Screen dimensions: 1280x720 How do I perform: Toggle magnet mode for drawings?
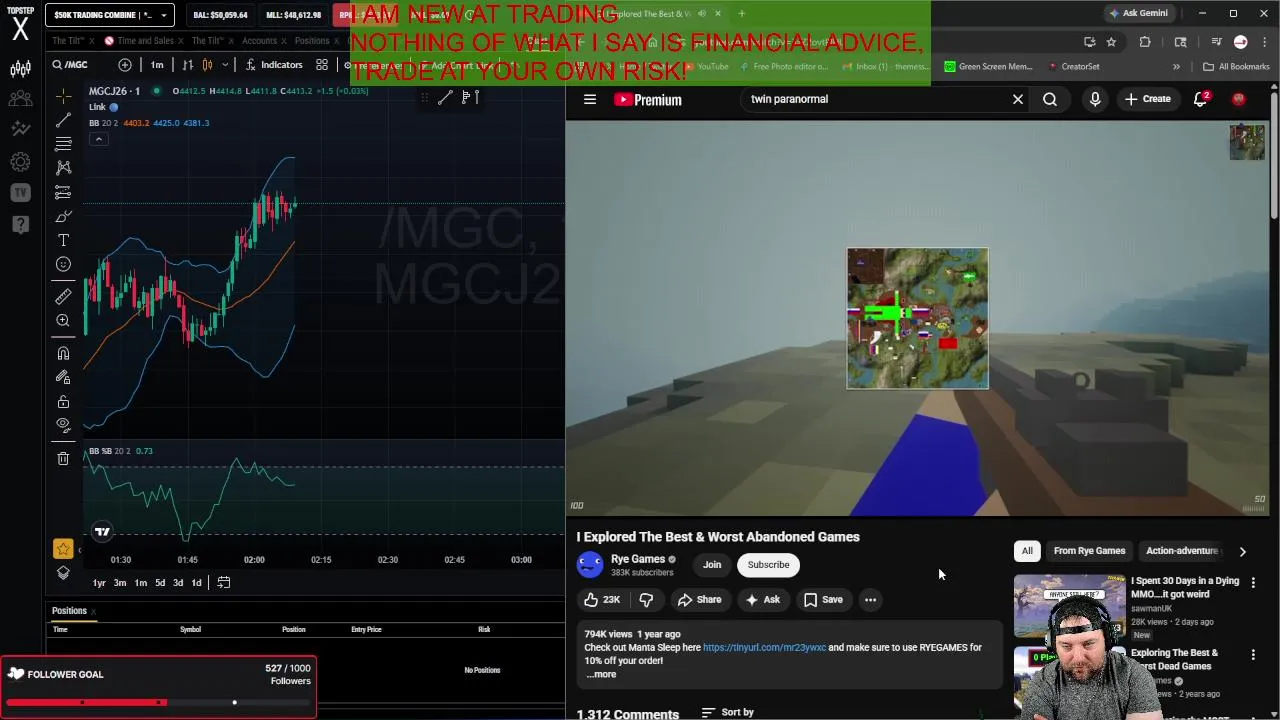(63, 353)
